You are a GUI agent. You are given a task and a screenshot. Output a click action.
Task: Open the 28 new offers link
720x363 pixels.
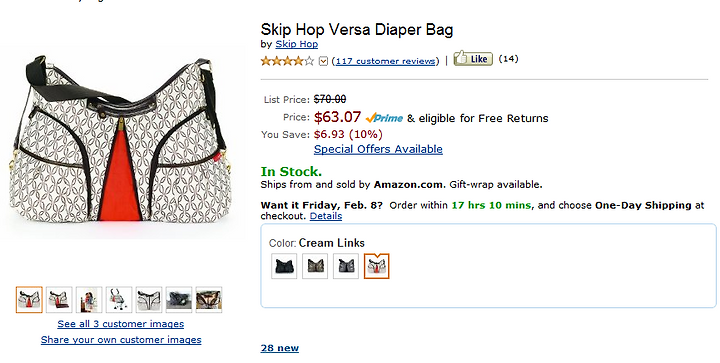(280, 348)
